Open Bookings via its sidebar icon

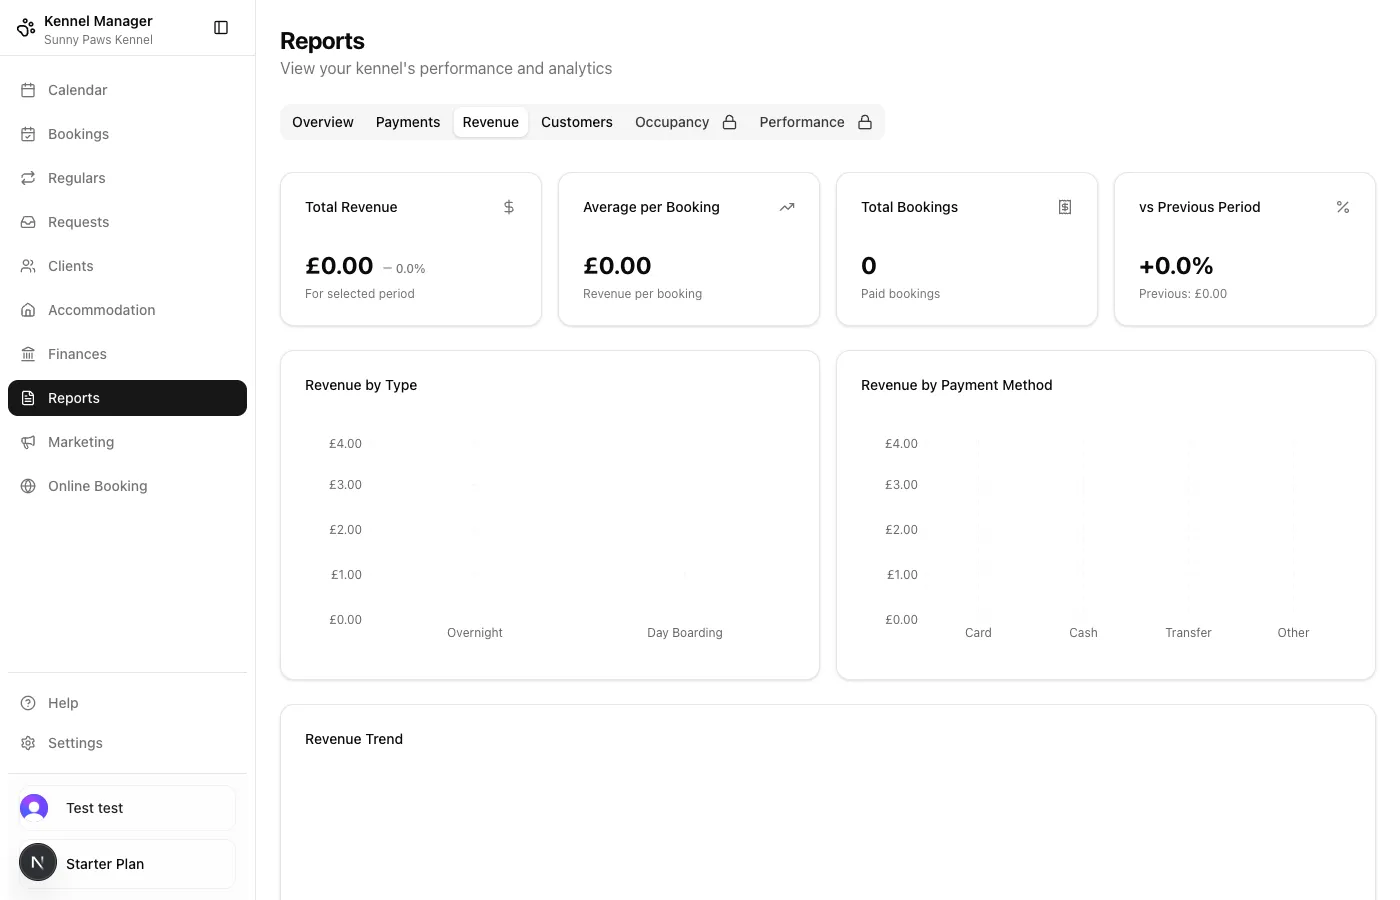coord(30,134)
